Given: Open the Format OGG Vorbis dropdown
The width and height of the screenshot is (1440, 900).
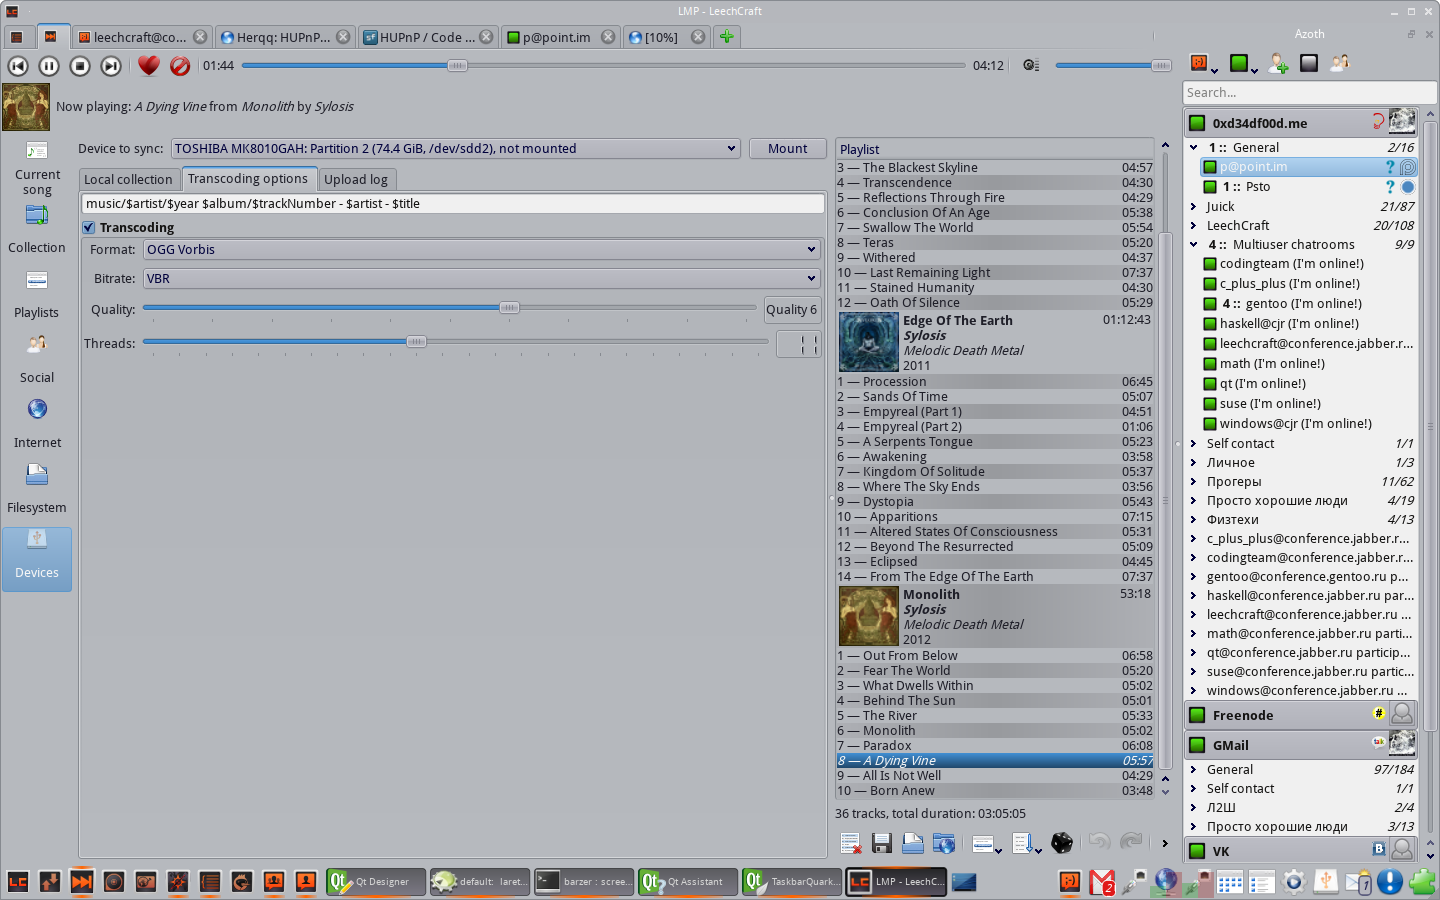Looking at the screenshot, I should [x=482, y=249].
